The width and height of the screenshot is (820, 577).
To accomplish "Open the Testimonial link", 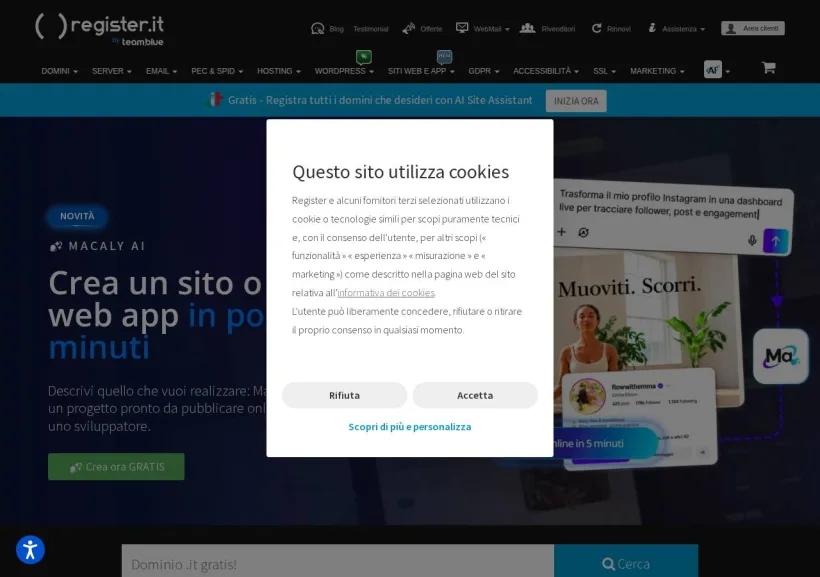I will [x=370, y=29].
